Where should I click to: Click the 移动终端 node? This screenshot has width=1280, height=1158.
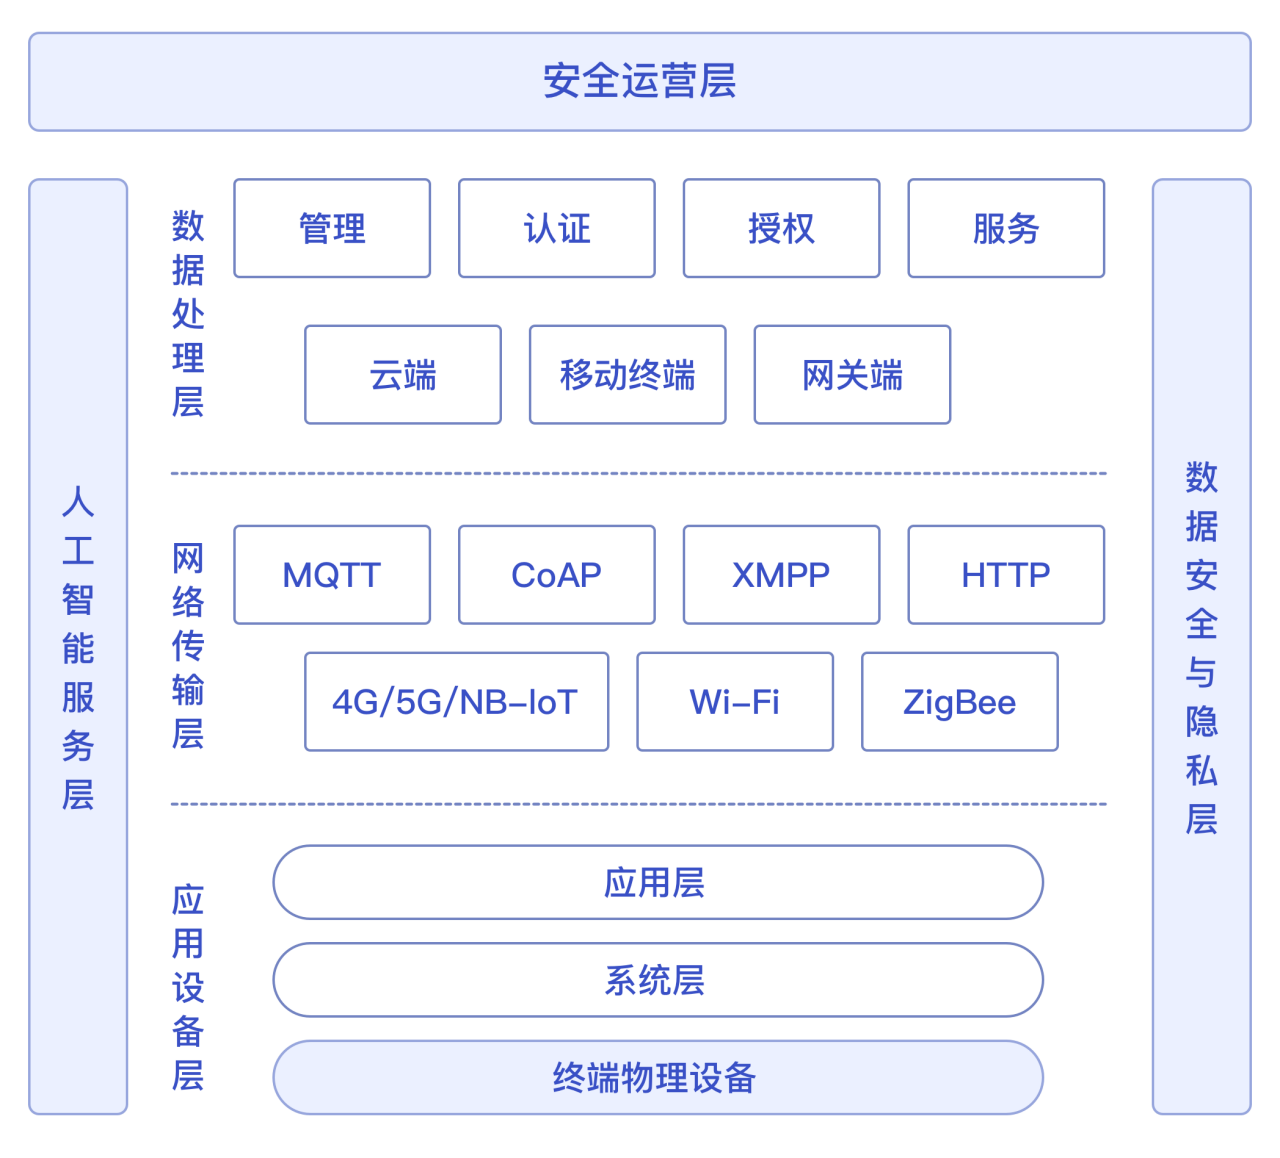click(x=627, y=375)
